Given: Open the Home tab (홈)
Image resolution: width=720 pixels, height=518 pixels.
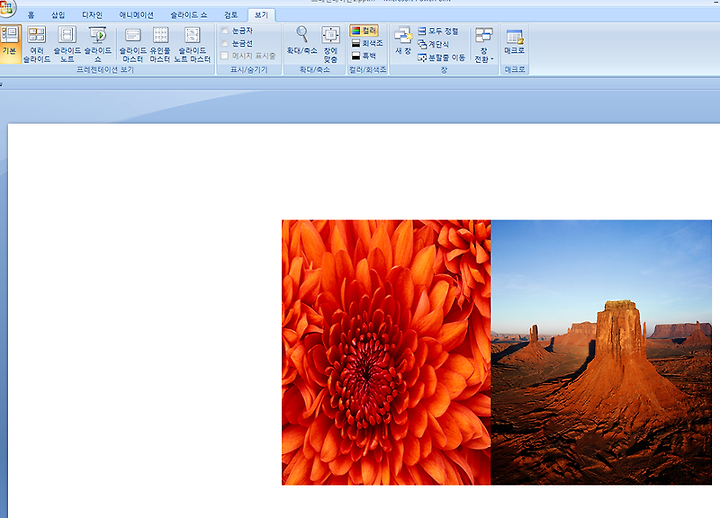Looking at the screenshot, I should 31,15.
